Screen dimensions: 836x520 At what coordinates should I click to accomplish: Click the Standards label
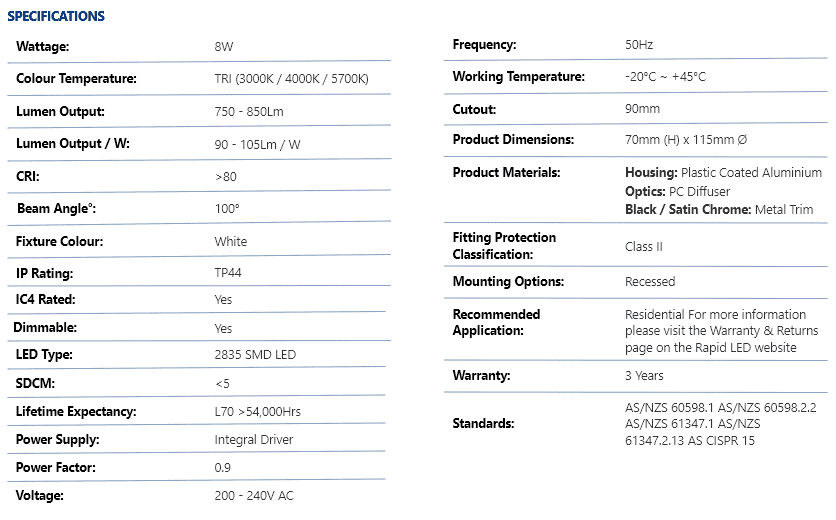click(x=483, y=423)
